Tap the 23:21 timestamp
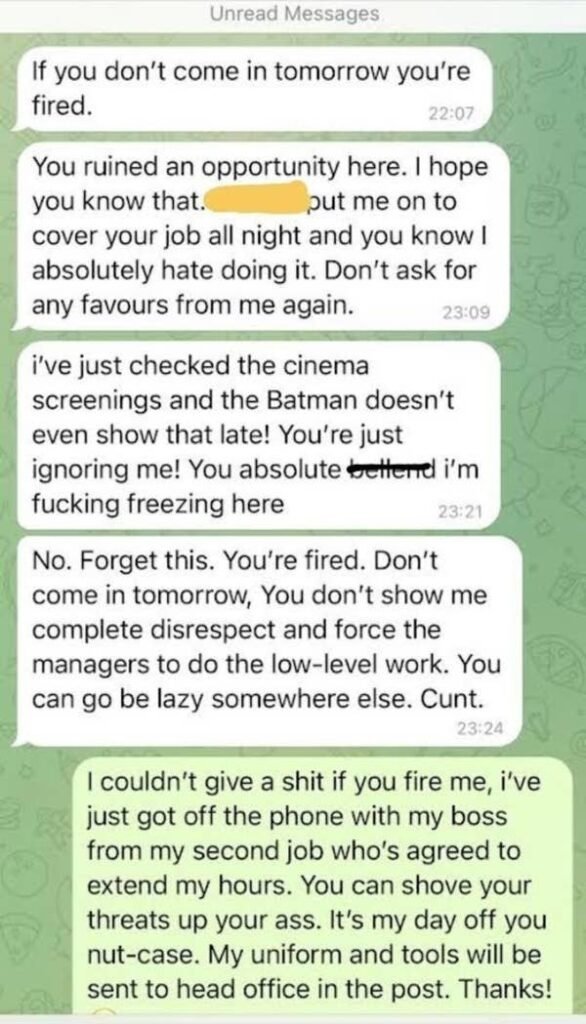 pos(459,512)
